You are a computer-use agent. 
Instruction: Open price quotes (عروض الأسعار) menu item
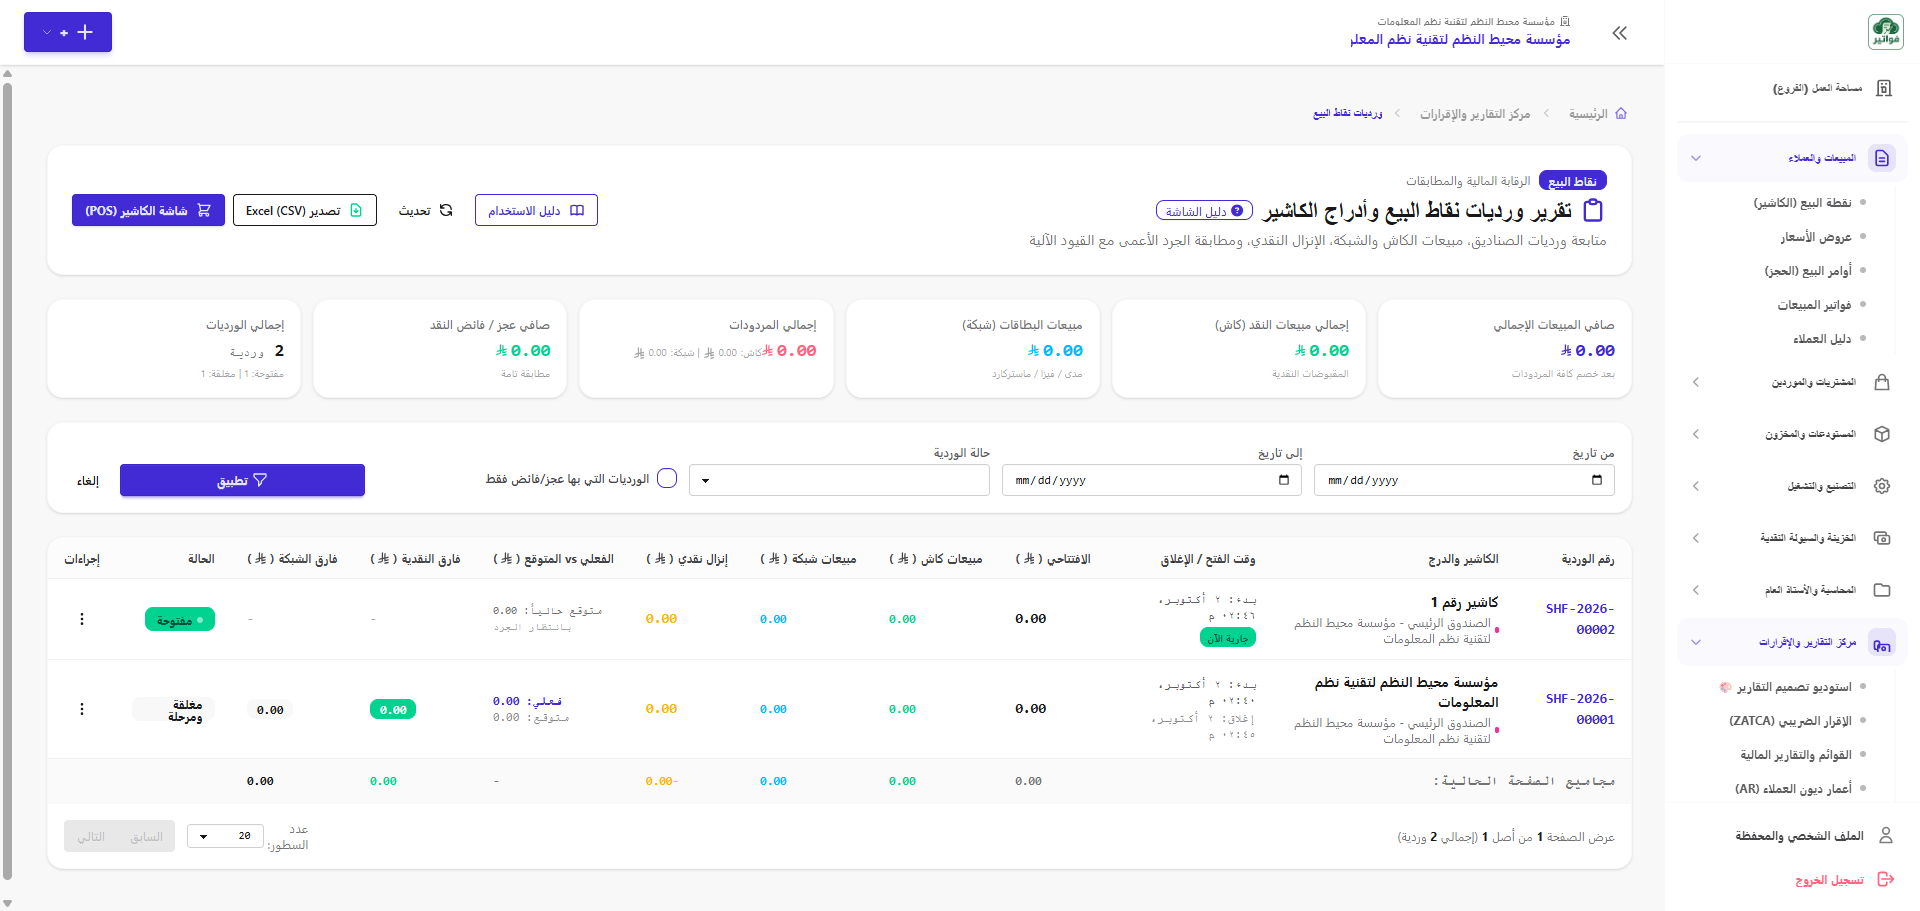pos(1815,237)
